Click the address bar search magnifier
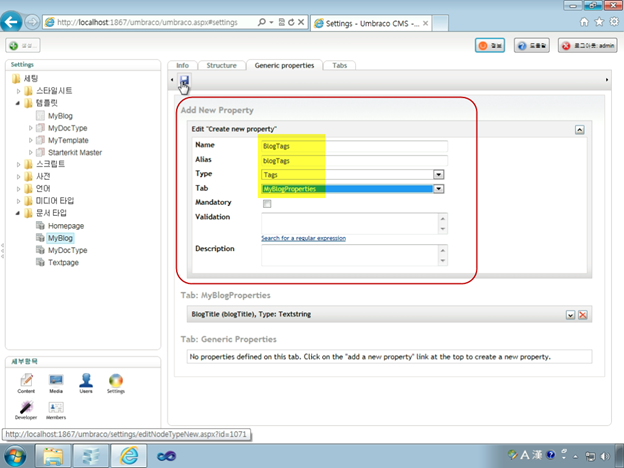624x468 pixels. [261, 22]
